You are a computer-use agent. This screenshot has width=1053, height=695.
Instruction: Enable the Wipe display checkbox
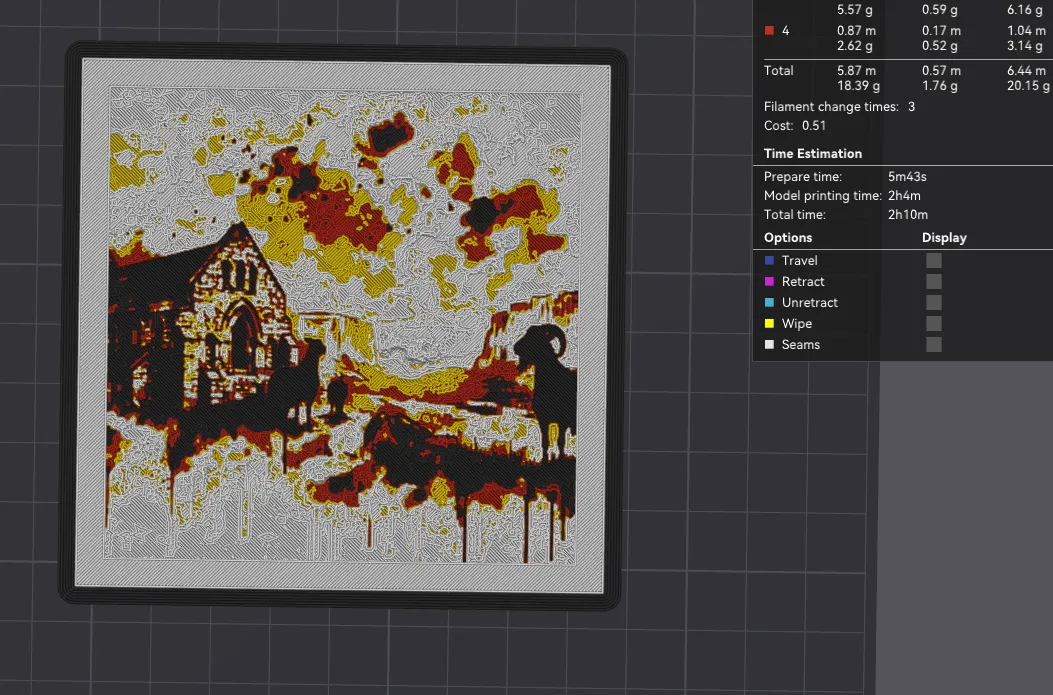[933, 324]
